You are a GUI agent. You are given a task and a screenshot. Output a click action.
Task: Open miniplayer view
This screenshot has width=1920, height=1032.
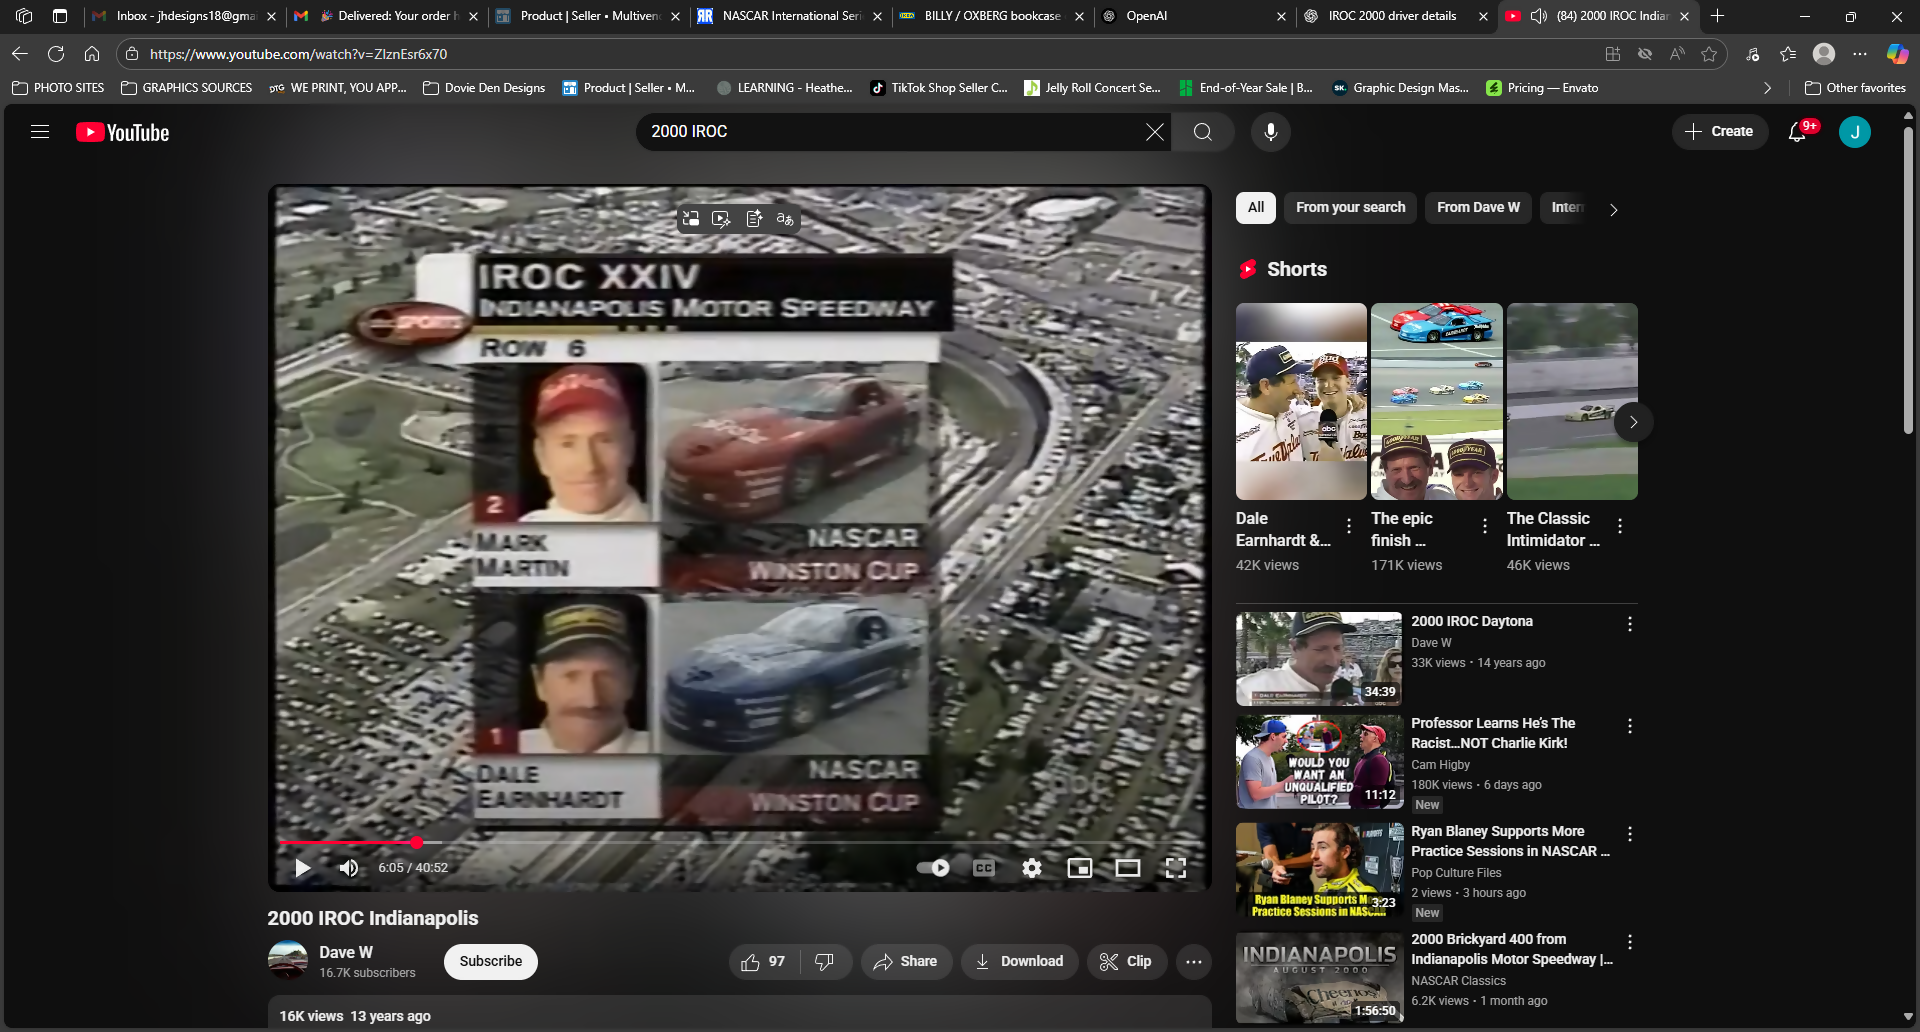[1080, 868]
